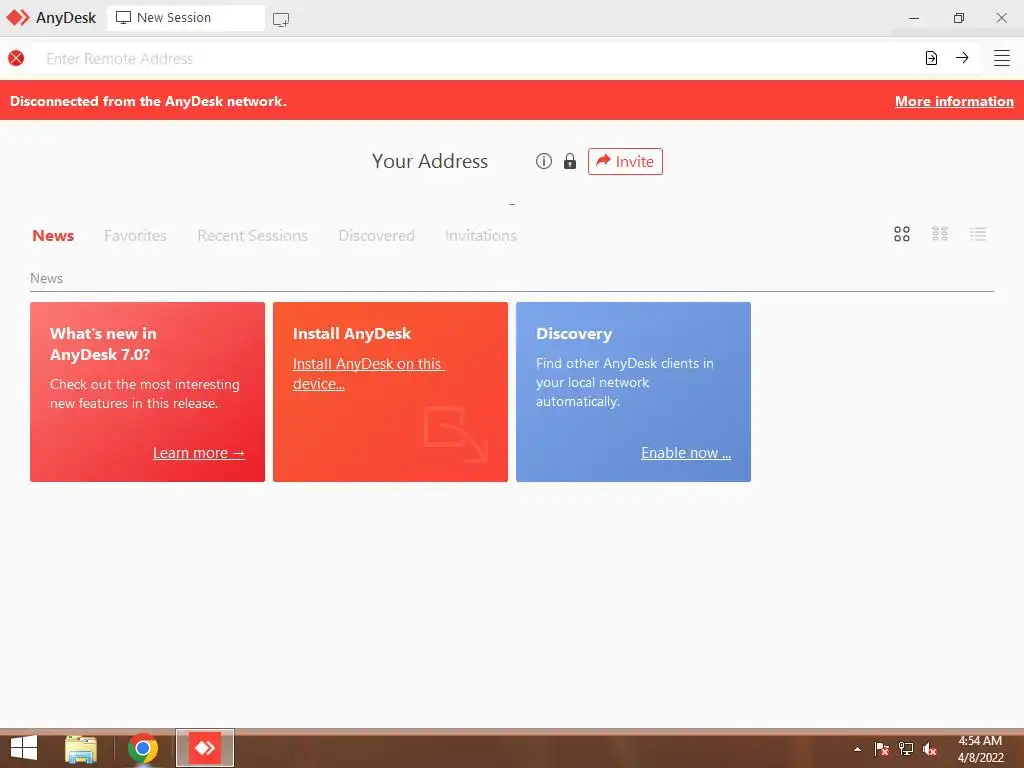Switch to the Discovered tab
Viewport: 1024px width, 768px height.
pos(376,235)
